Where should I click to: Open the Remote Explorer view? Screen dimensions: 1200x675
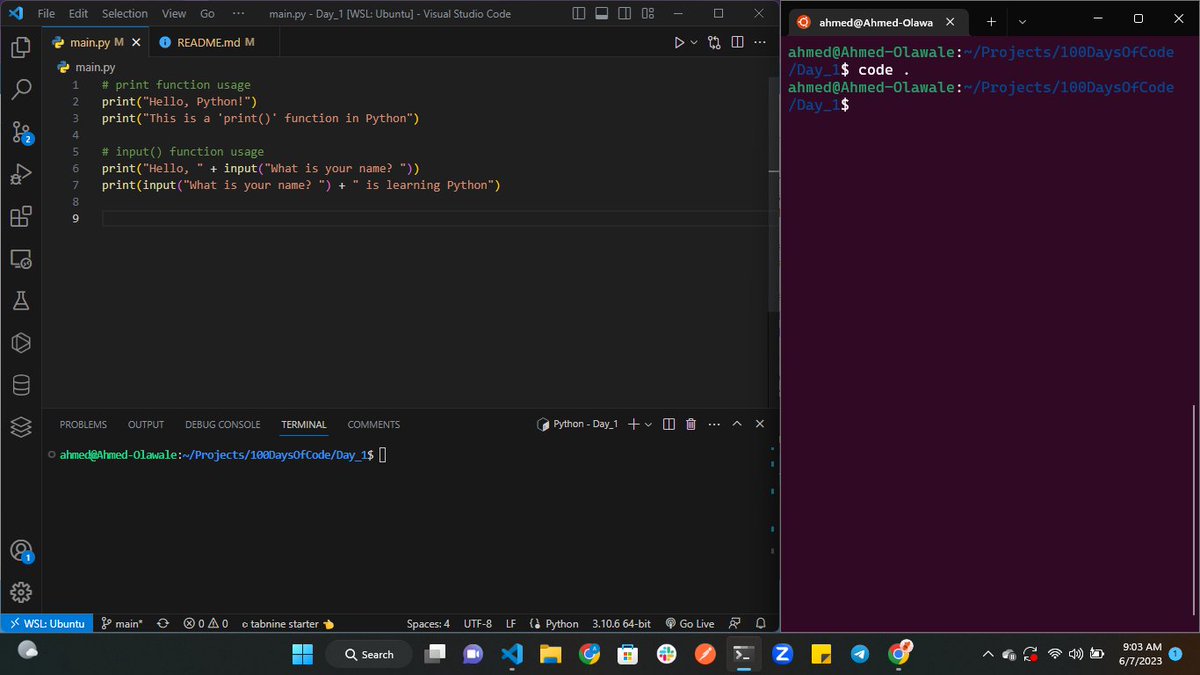21,260
